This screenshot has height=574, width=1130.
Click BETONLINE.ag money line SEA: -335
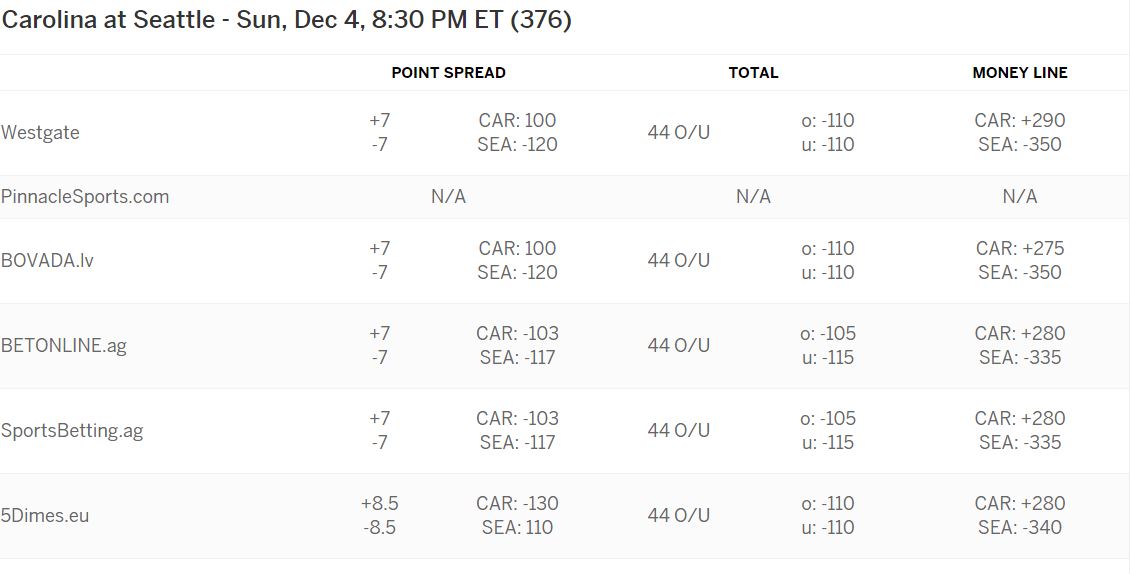coord(1020,358)
